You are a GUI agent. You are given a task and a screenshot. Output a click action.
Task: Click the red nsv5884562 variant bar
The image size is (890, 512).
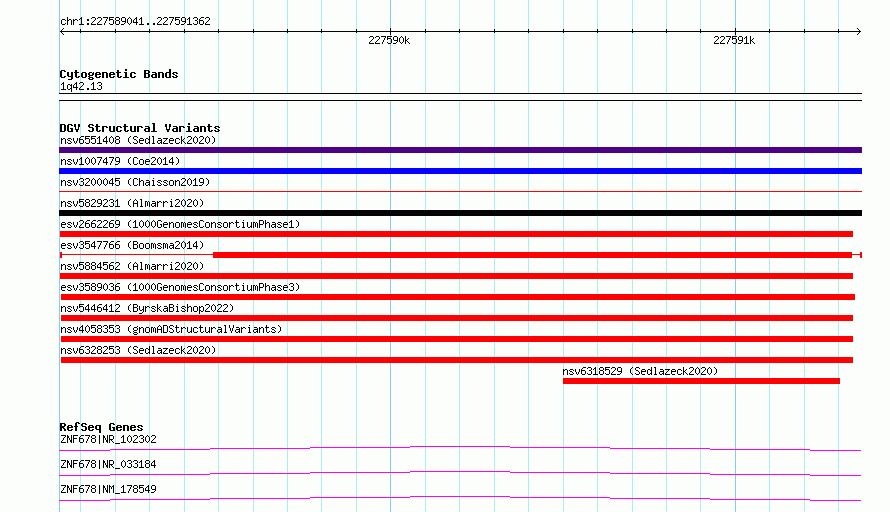[x=456, y=276]
